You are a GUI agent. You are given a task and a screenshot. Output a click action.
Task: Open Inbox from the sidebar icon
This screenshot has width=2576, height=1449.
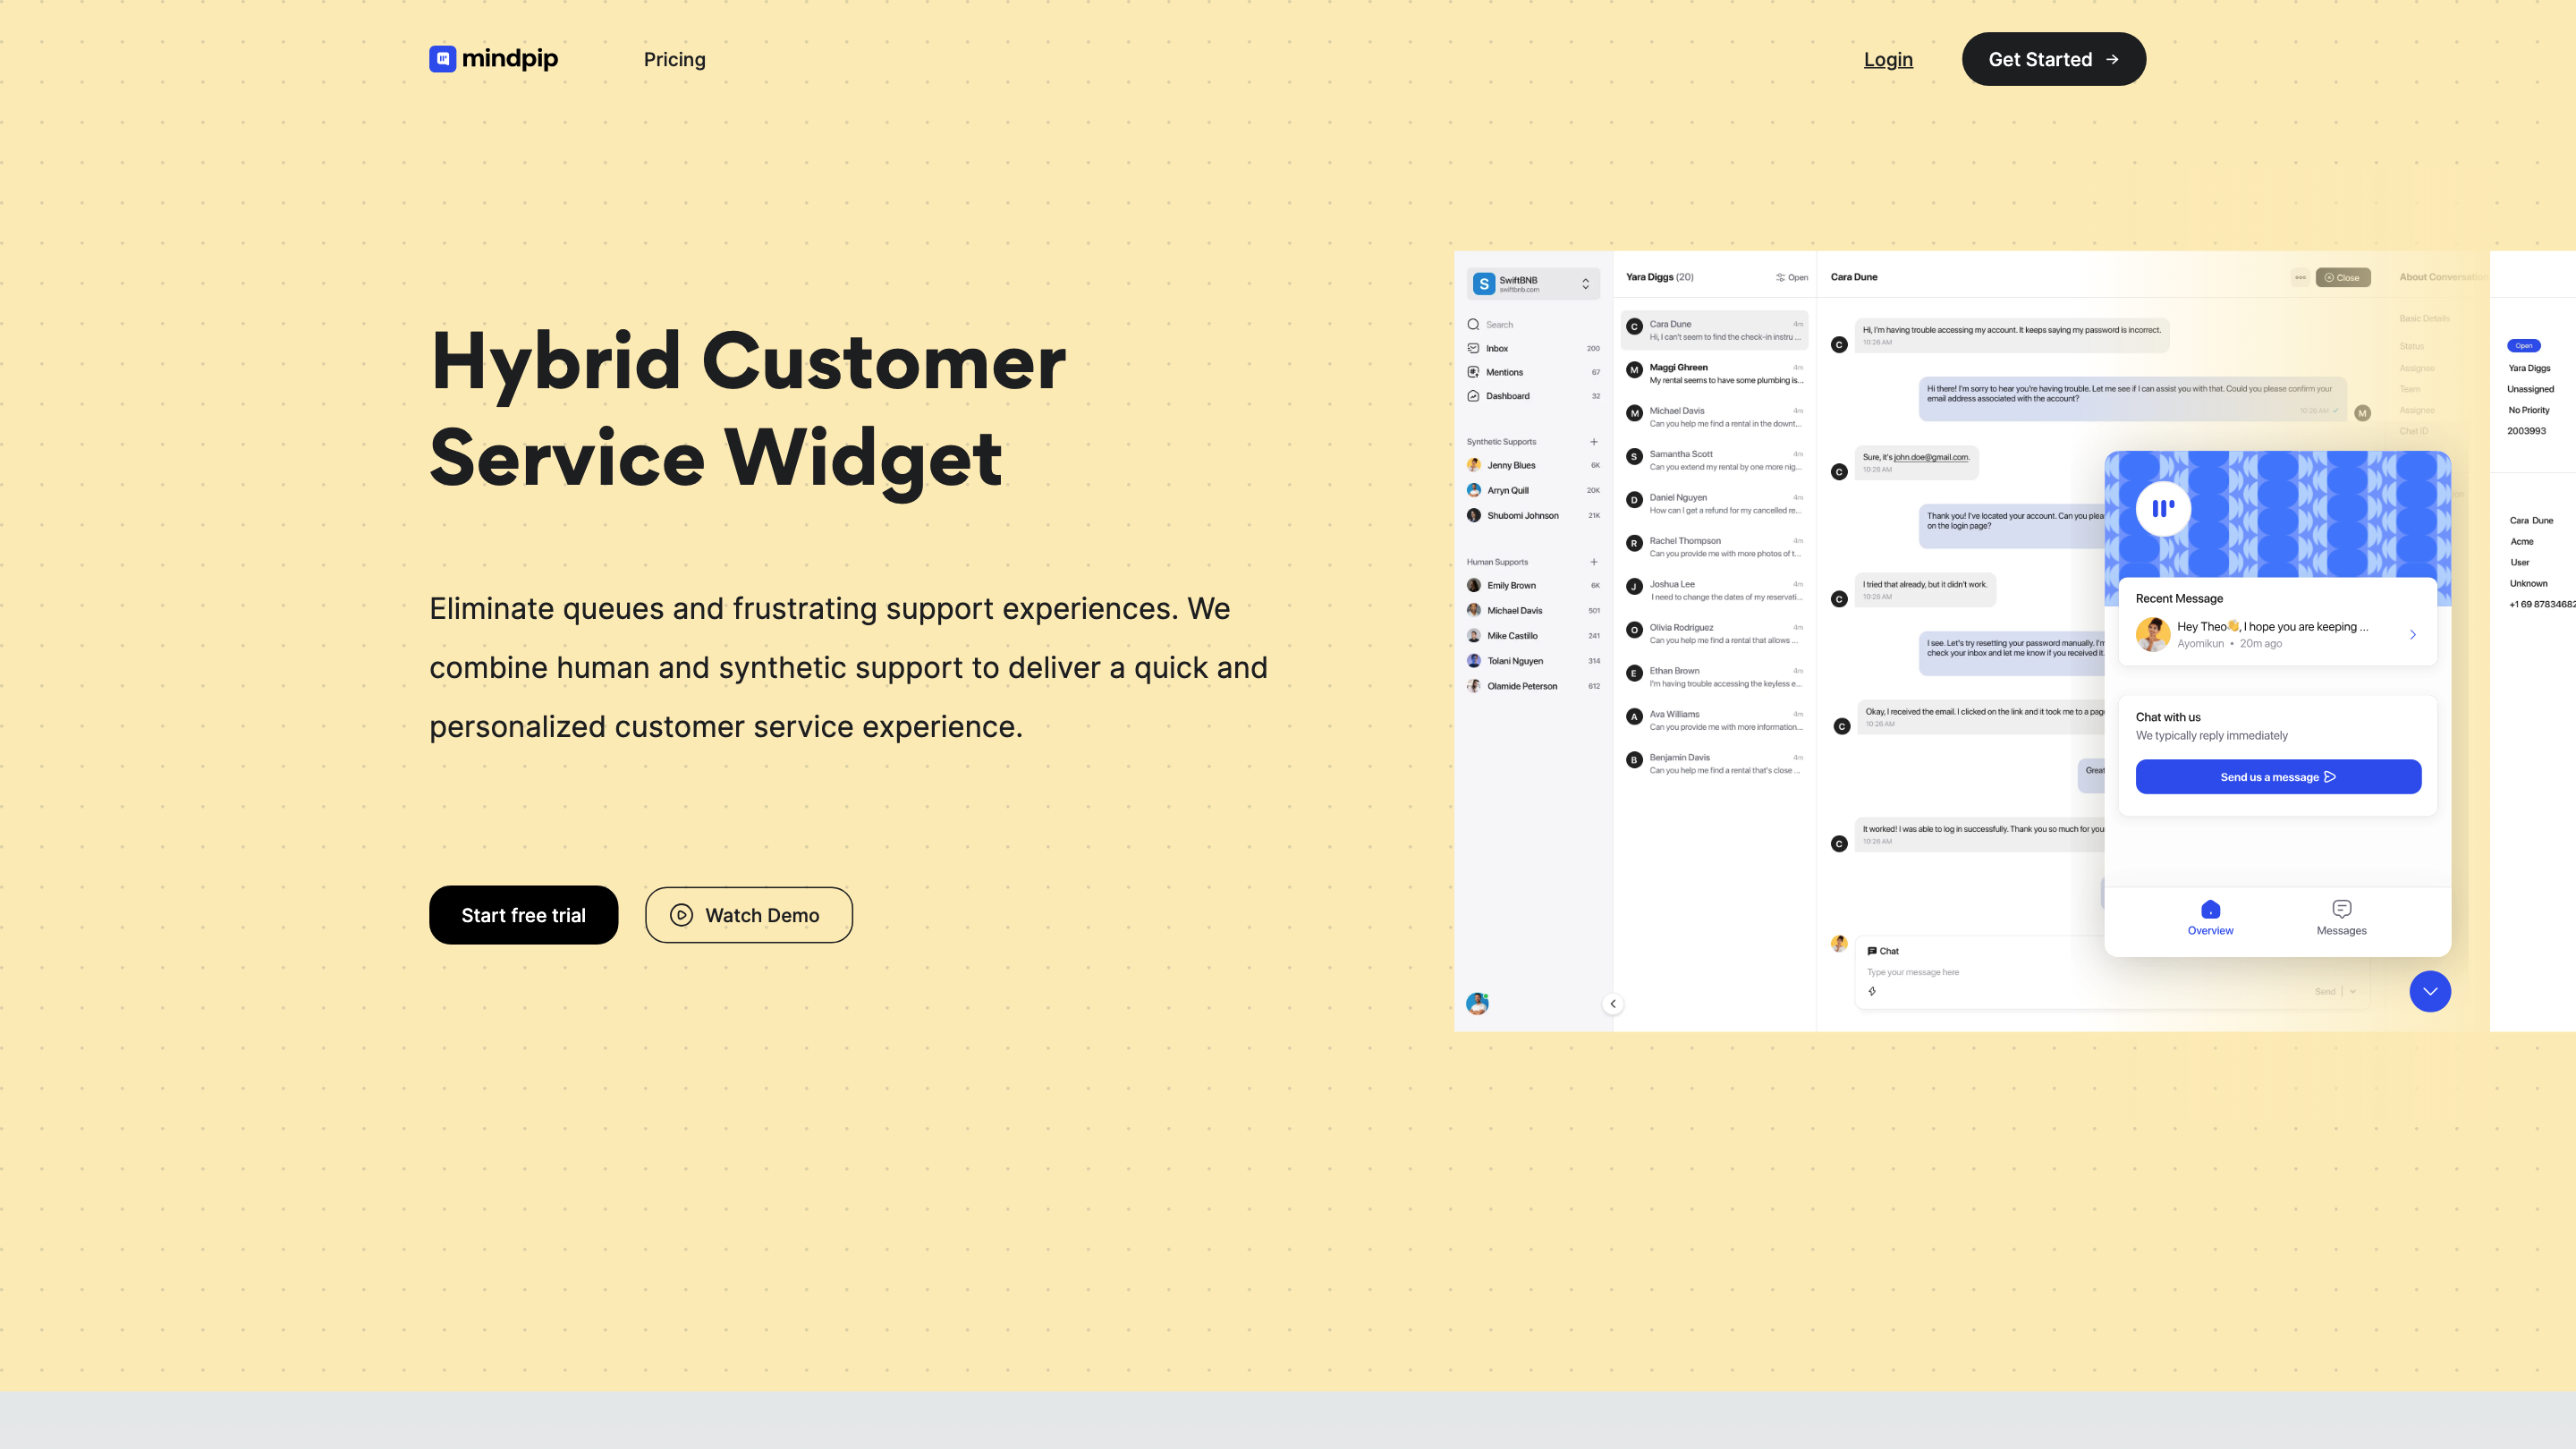(x=1473, y=348)
